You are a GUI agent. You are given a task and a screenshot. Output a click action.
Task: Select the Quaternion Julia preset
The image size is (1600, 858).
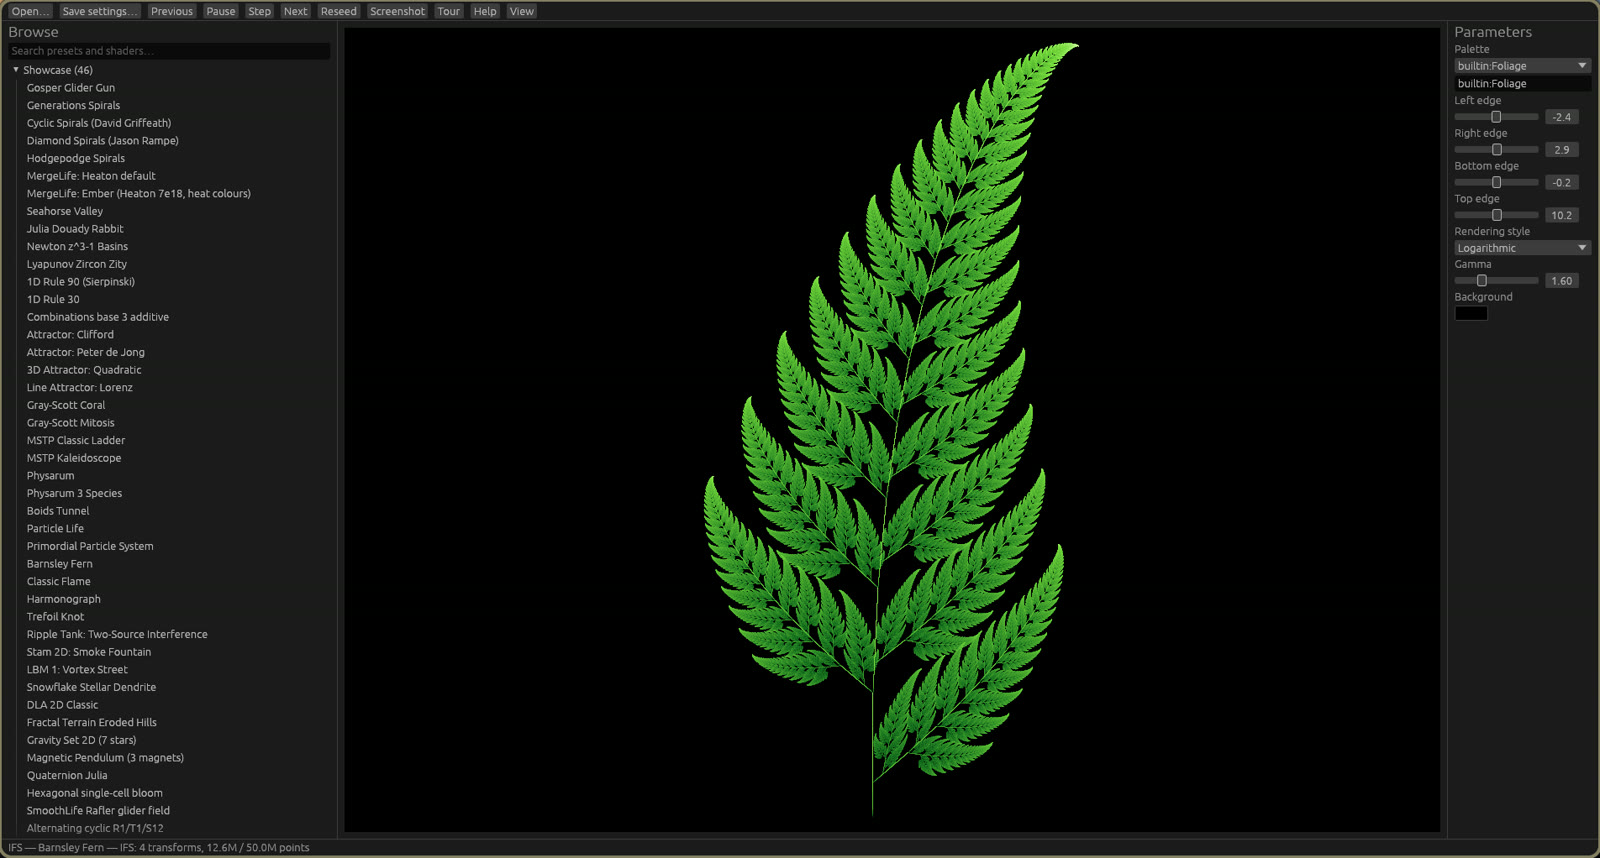pos(67,775)
